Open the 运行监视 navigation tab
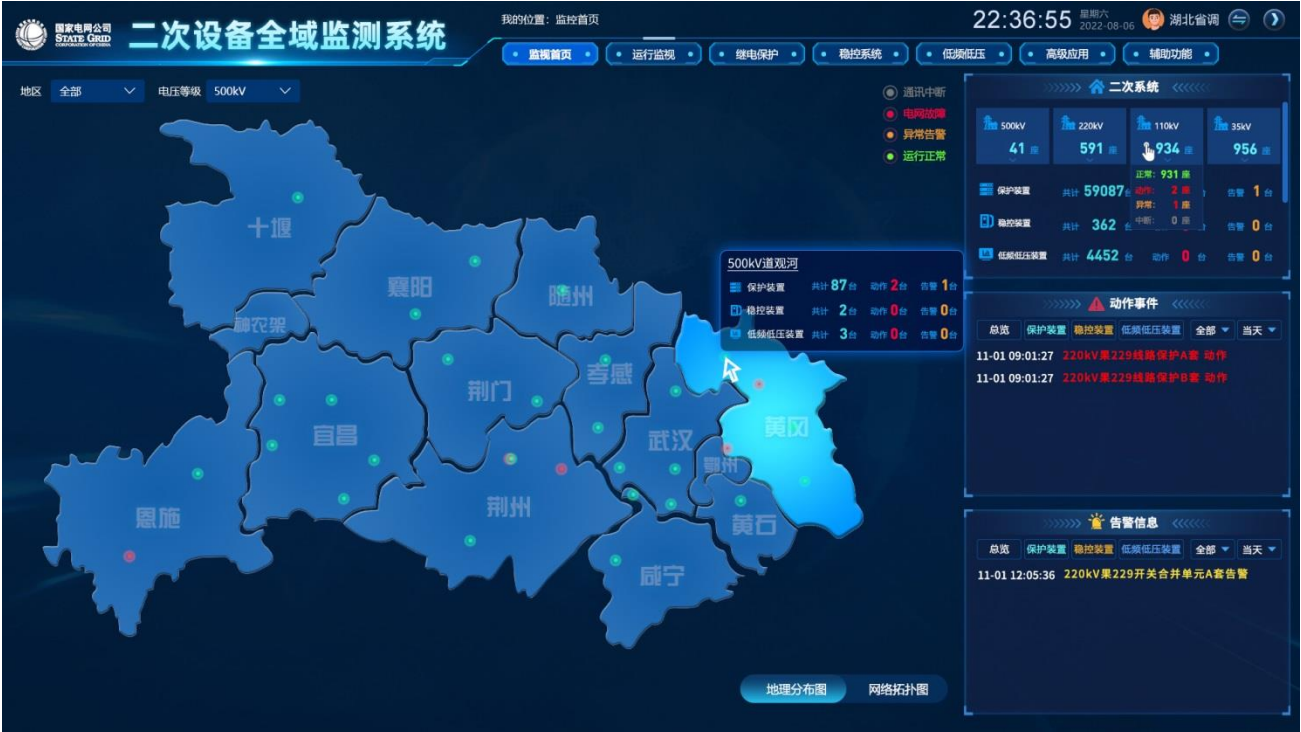The image size is (1301, 732). pos(653,55)
